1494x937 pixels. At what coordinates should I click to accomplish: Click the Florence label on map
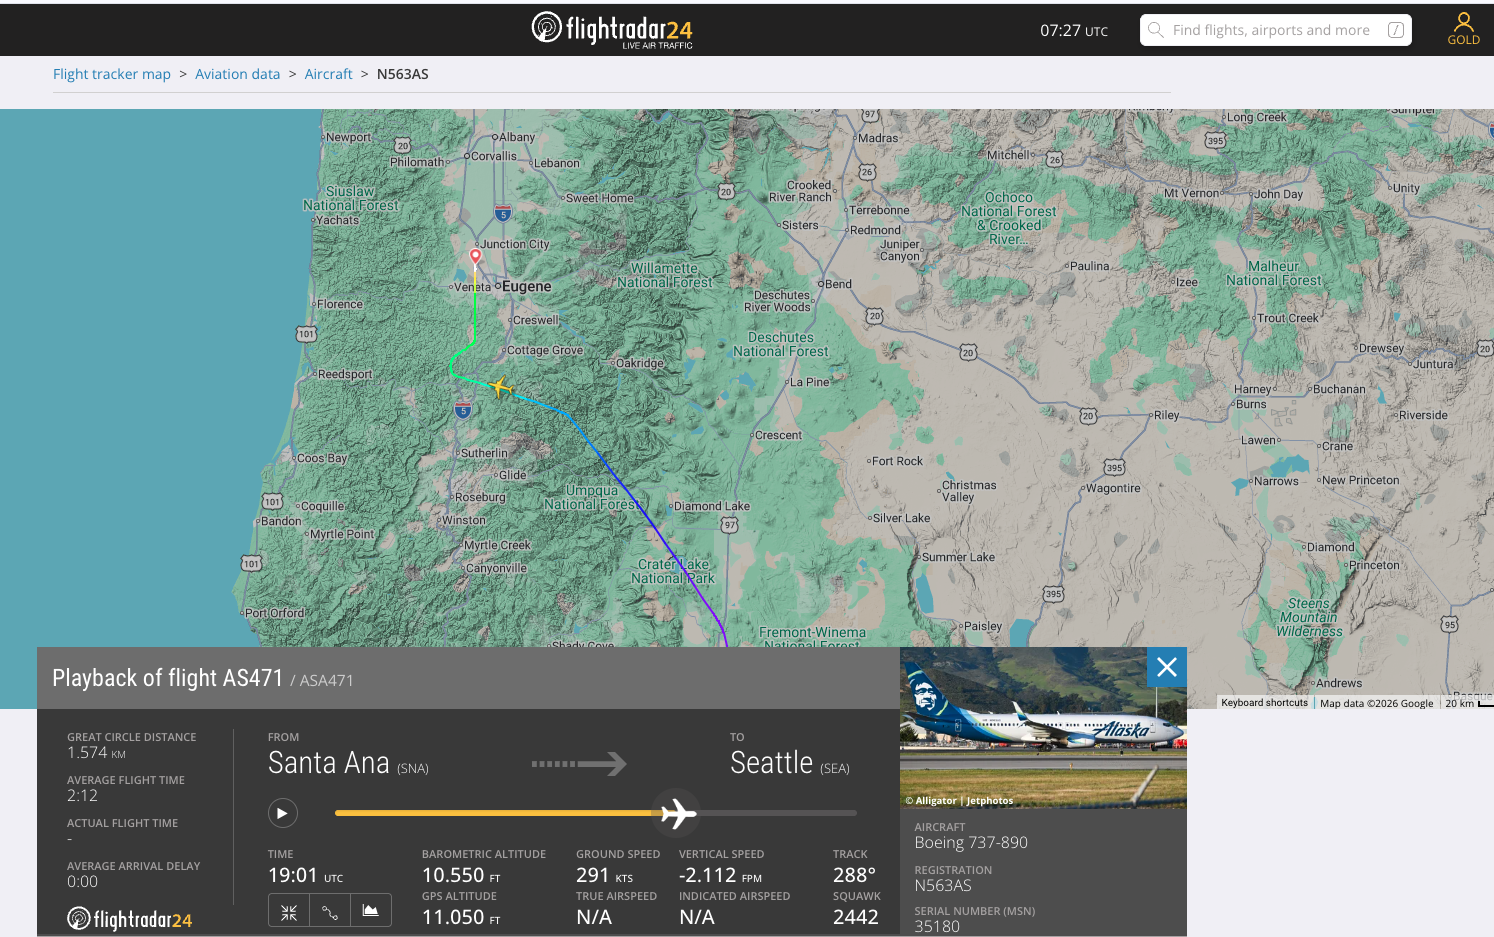tap(340, 304)
